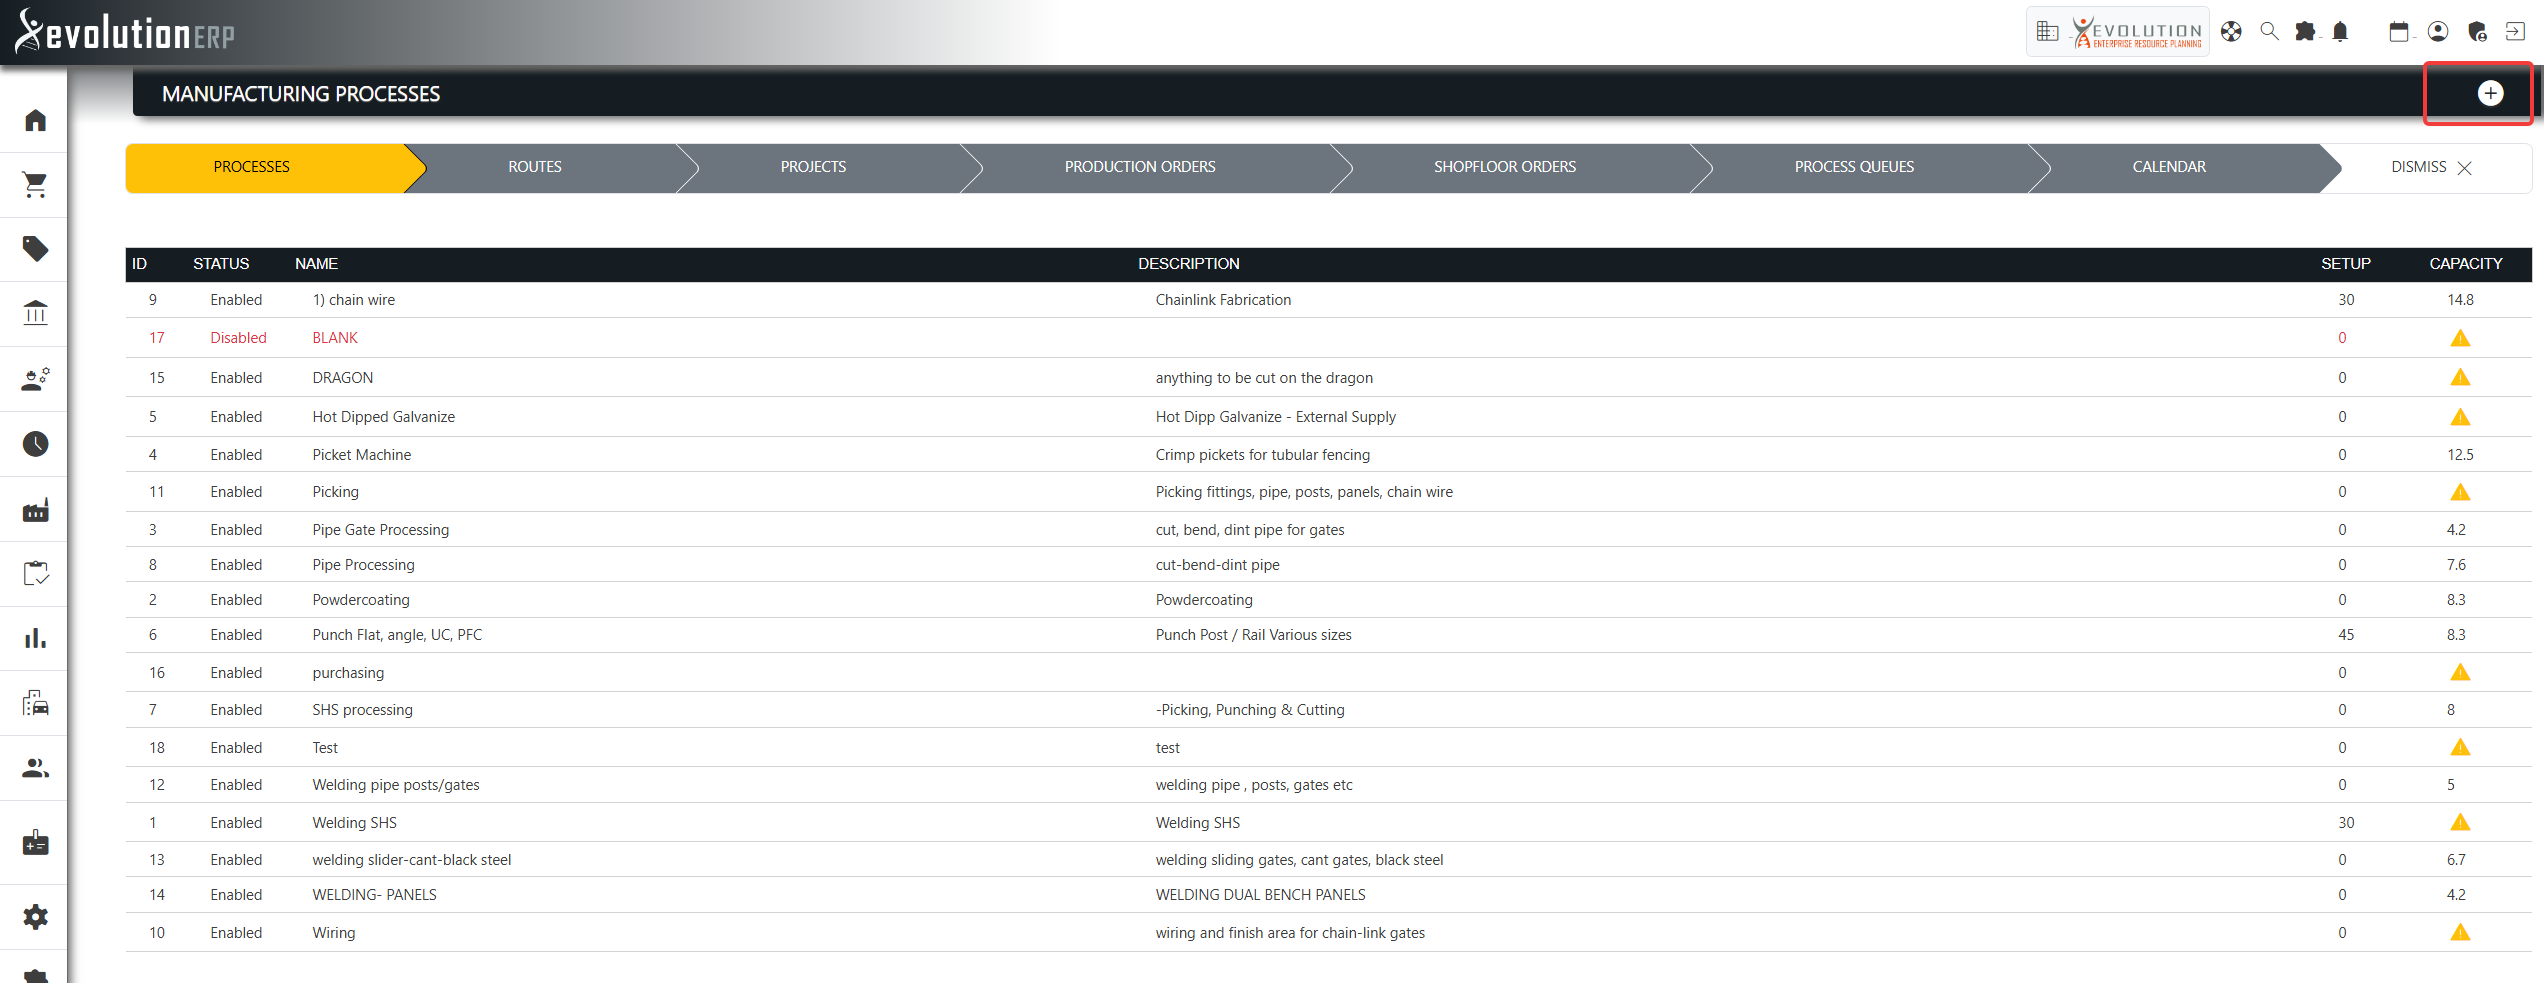
Task: Click capacity warning icon in DRAGON row
Action: [2460, 378]
